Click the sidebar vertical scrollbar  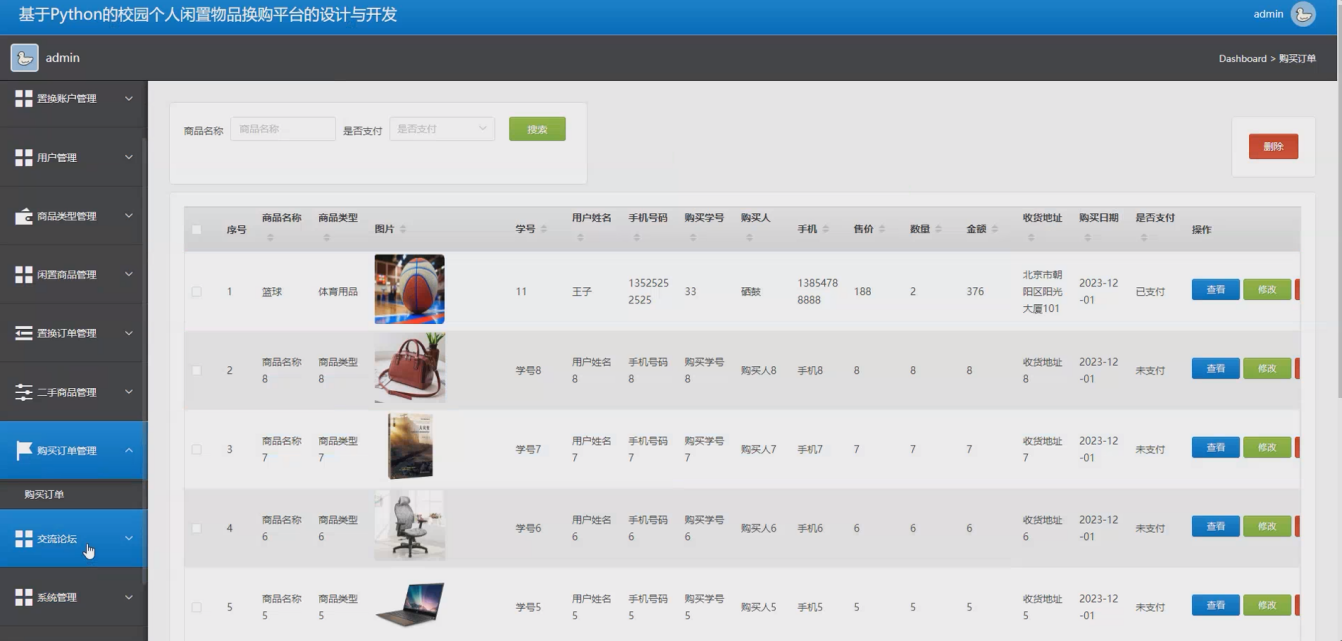[x=145, y=360]
